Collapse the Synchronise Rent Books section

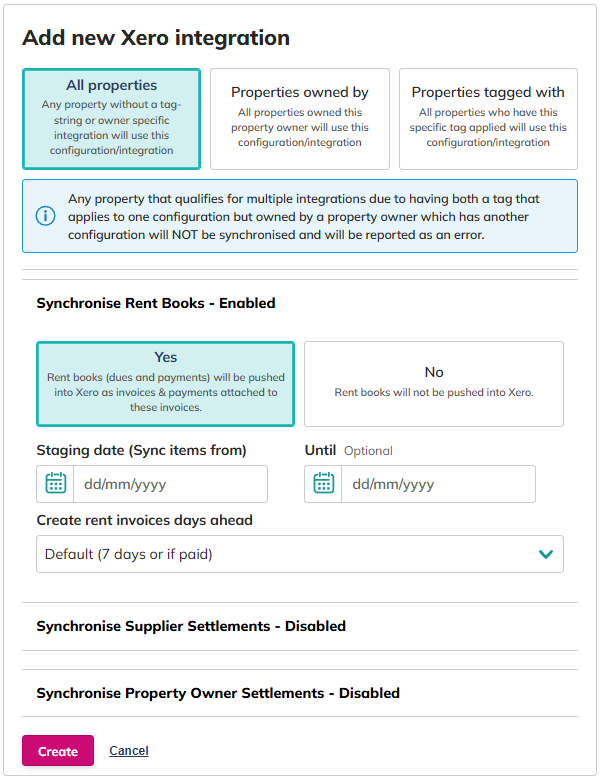156,302
